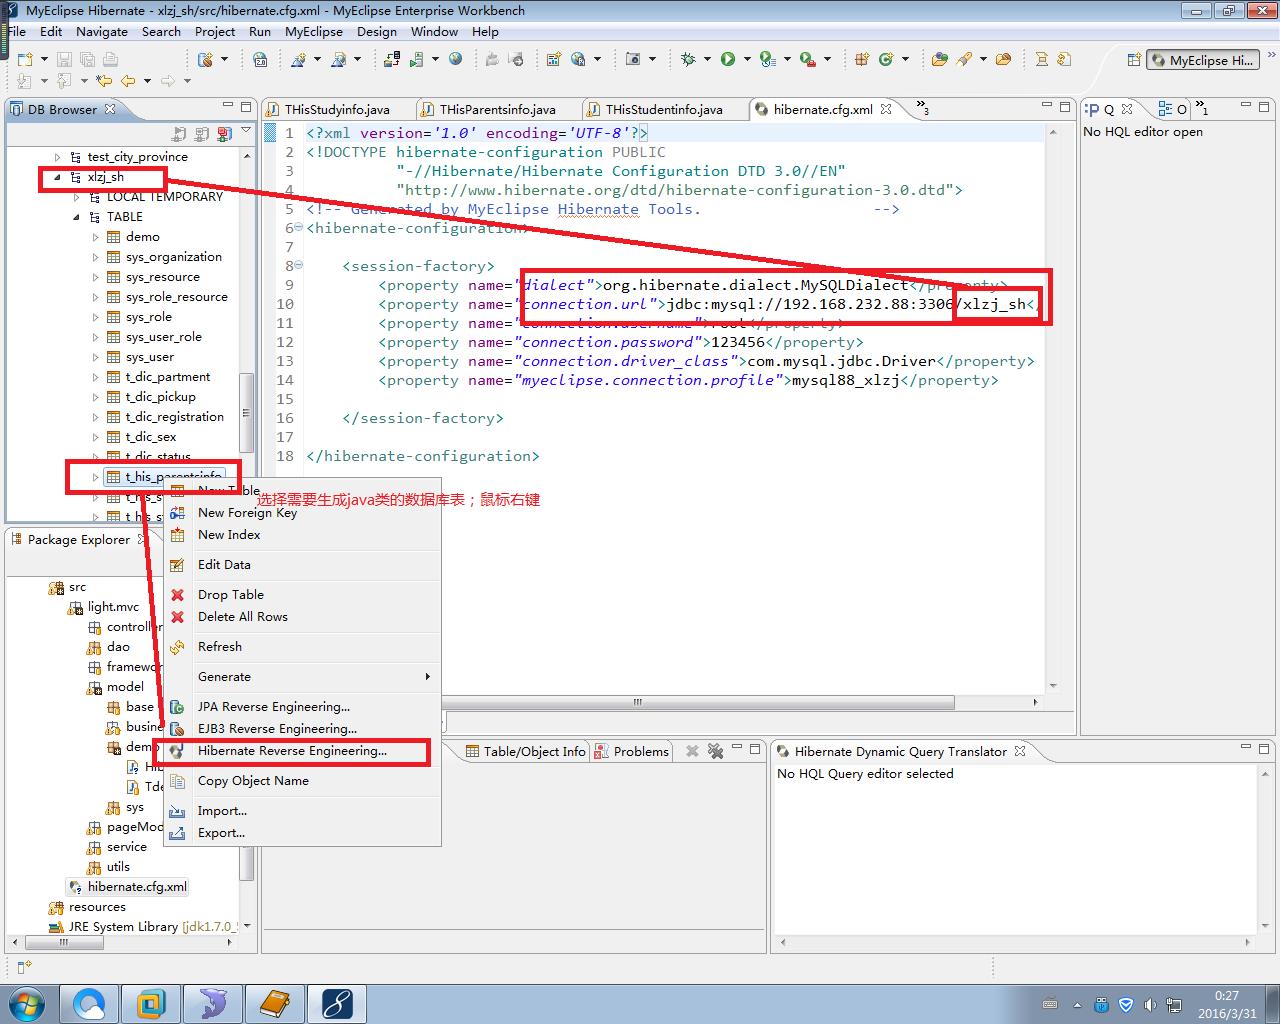
Task: Open Generate submenu in context menu
Action: pyautogui.click(x=302, y=677)
